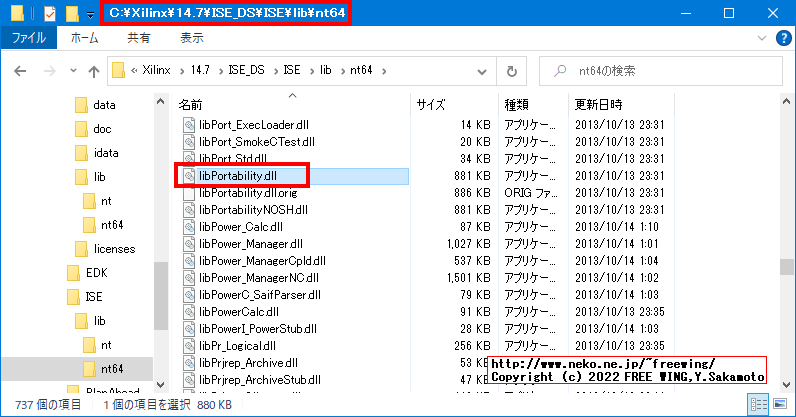Screen dimensions: 796x417
Task: Select file libPower_Calc.dll
Action: [241, 227]
